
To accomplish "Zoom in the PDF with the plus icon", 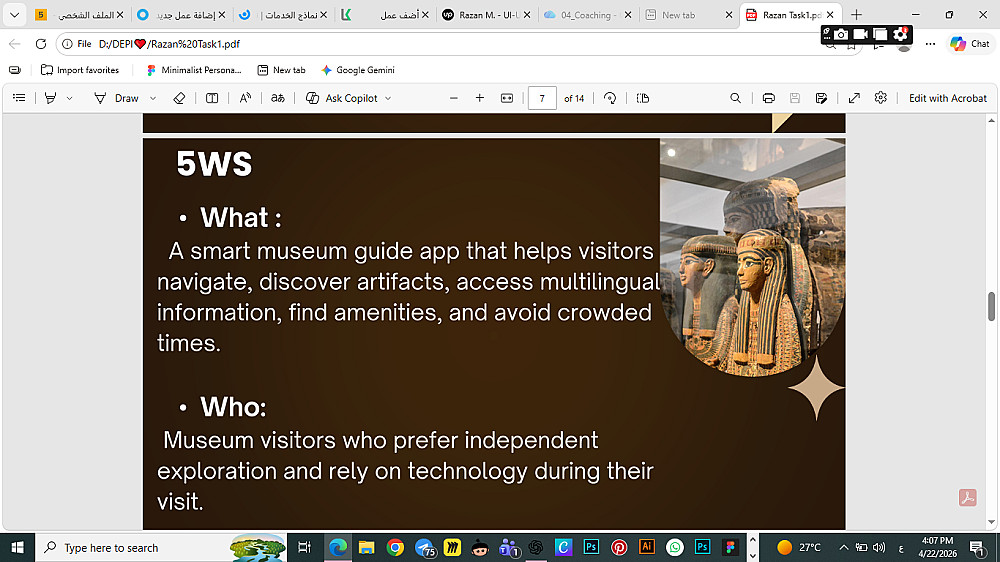I will click(480, 98).
